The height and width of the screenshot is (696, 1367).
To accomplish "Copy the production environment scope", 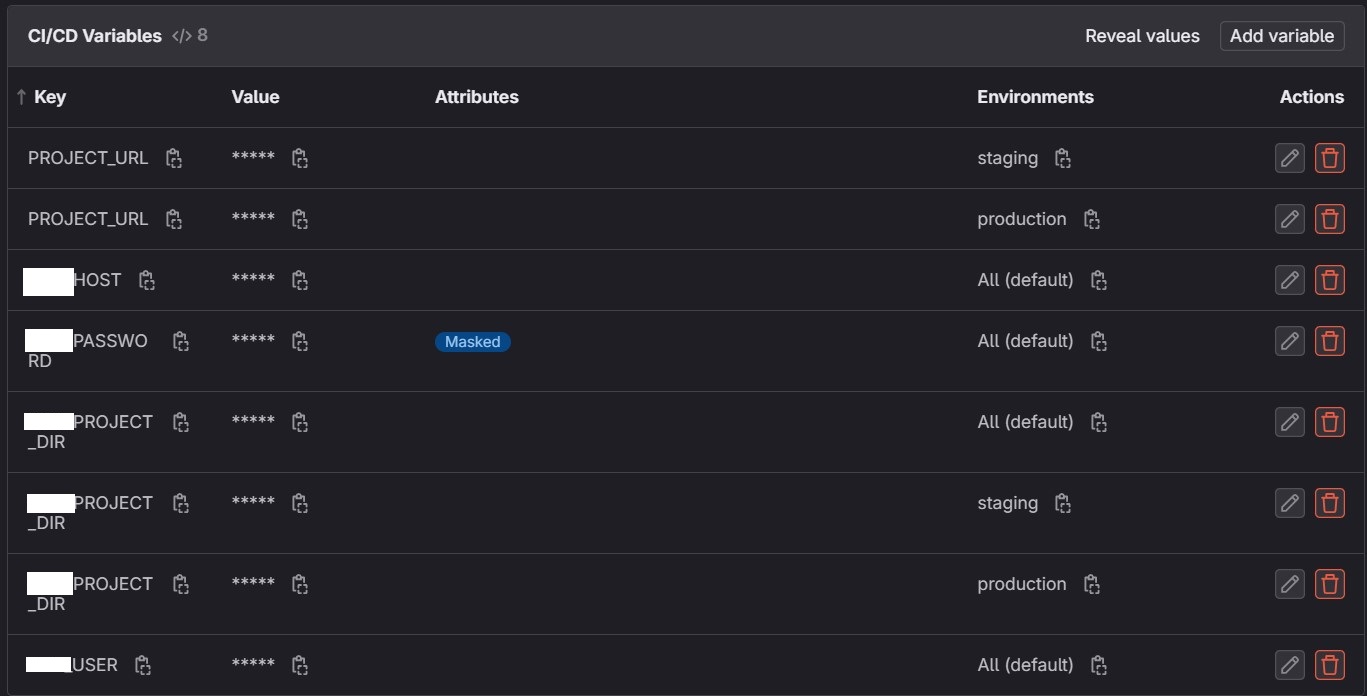I will click(x=1091, y=219).
